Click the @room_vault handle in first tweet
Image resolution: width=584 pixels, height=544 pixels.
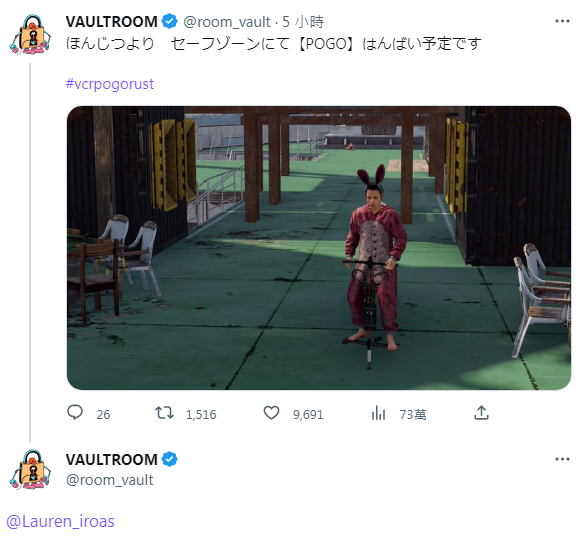point(226,22)
